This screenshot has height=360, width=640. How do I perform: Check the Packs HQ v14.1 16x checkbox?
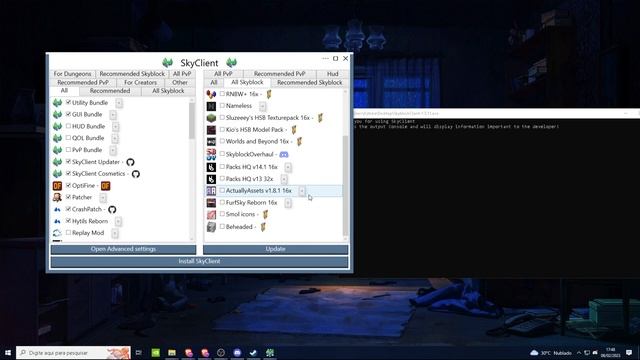(x=222, y=167)
